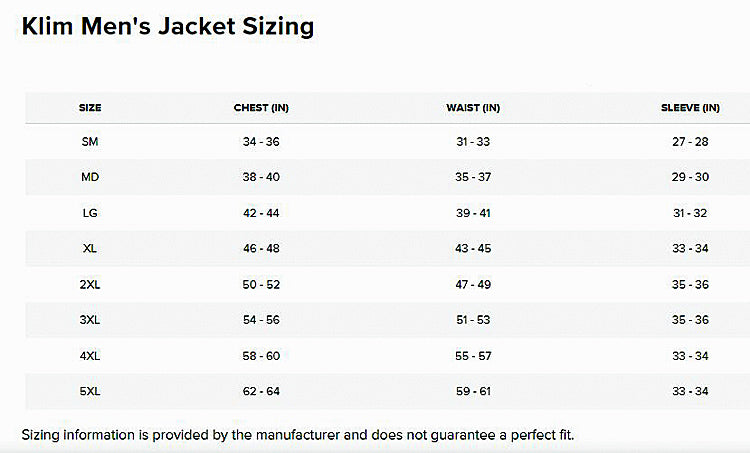750x453 pixels.
Task: Click the sizing information disclaimer text
Action: 298,434
